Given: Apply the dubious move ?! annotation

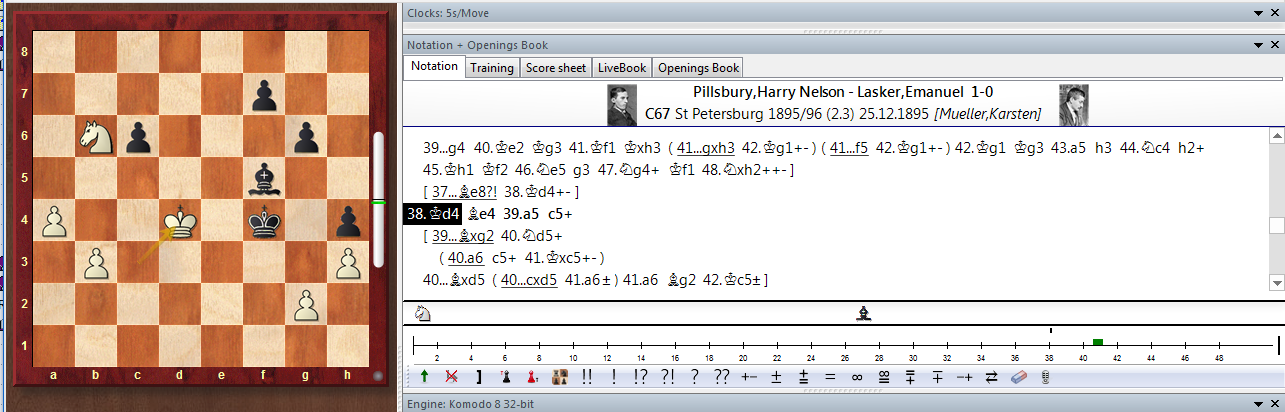Looking at the screenshot, I should 665,377.
